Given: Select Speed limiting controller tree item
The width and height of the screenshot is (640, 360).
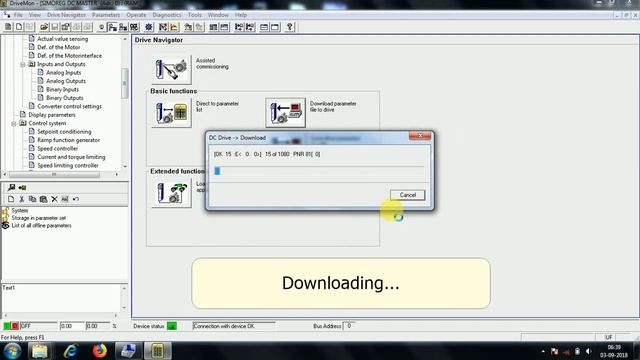Looking at the screenshot, I should pos(68,166).
